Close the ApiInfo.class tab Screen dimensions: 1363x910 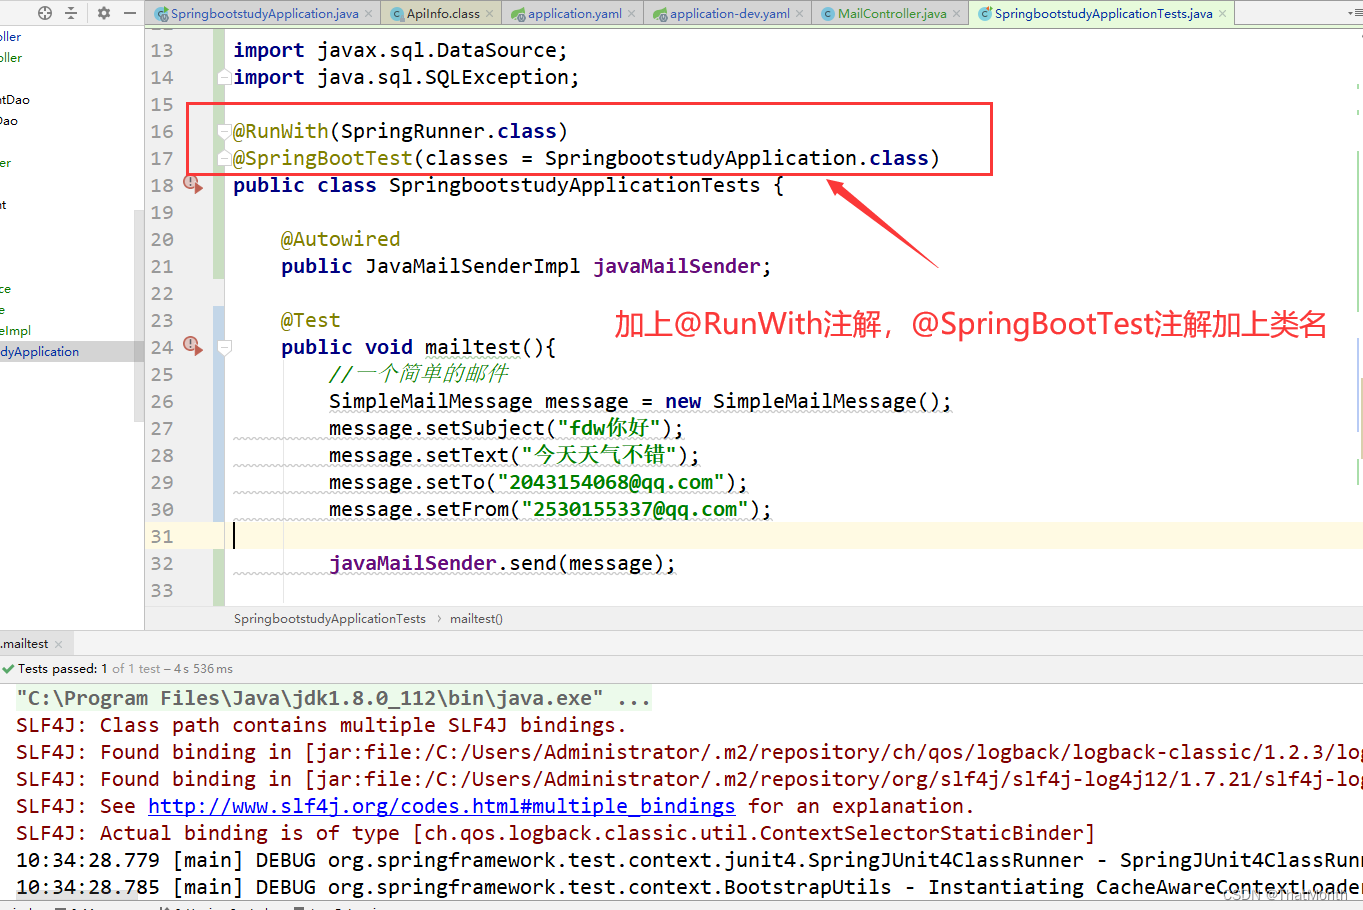(490, 14)
